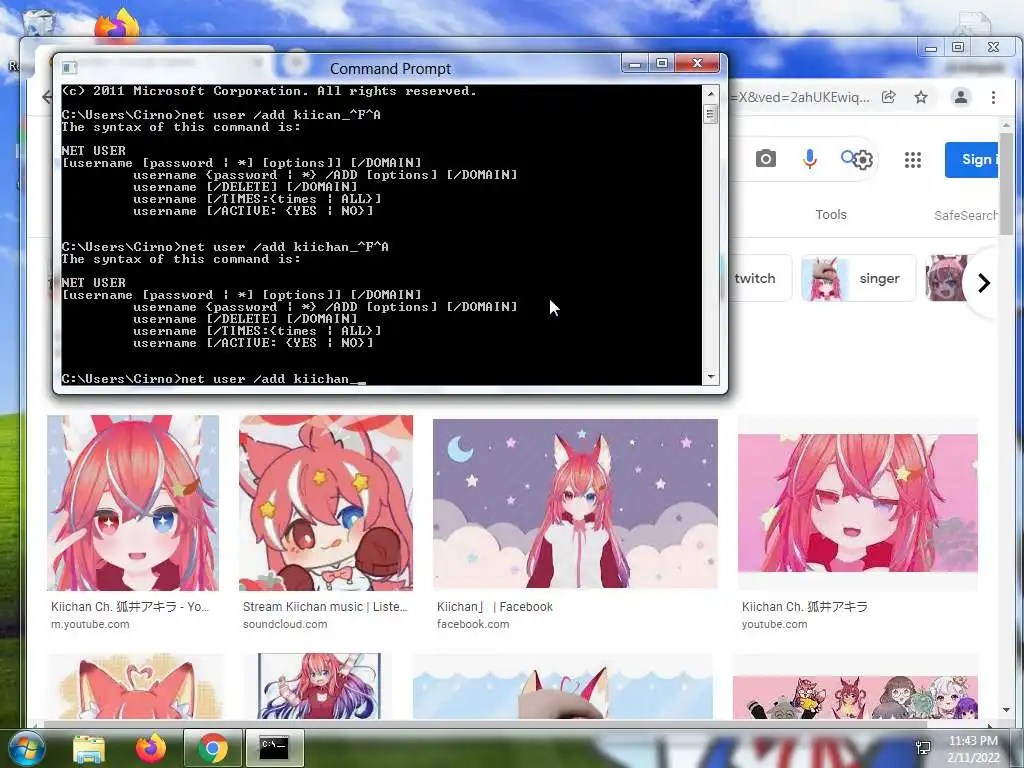Open the m.youtube.com Kiichan image result
The height and width of the screenshot is (768, 1024).
(133, 503)
